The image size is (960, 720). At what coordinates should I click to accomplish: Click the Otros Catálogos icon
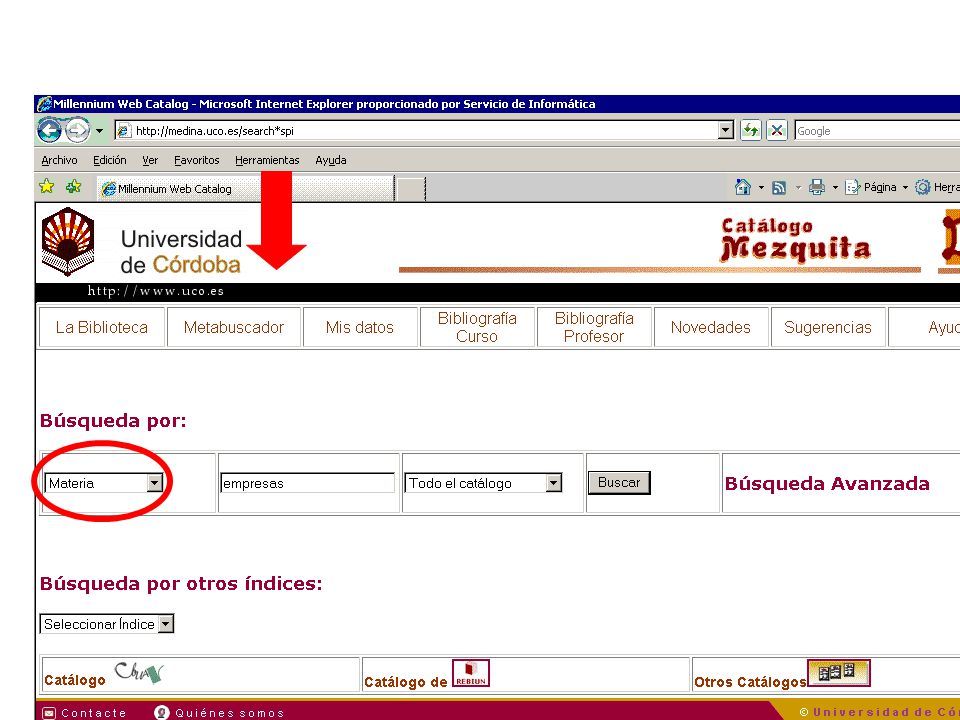click(839, 673)
